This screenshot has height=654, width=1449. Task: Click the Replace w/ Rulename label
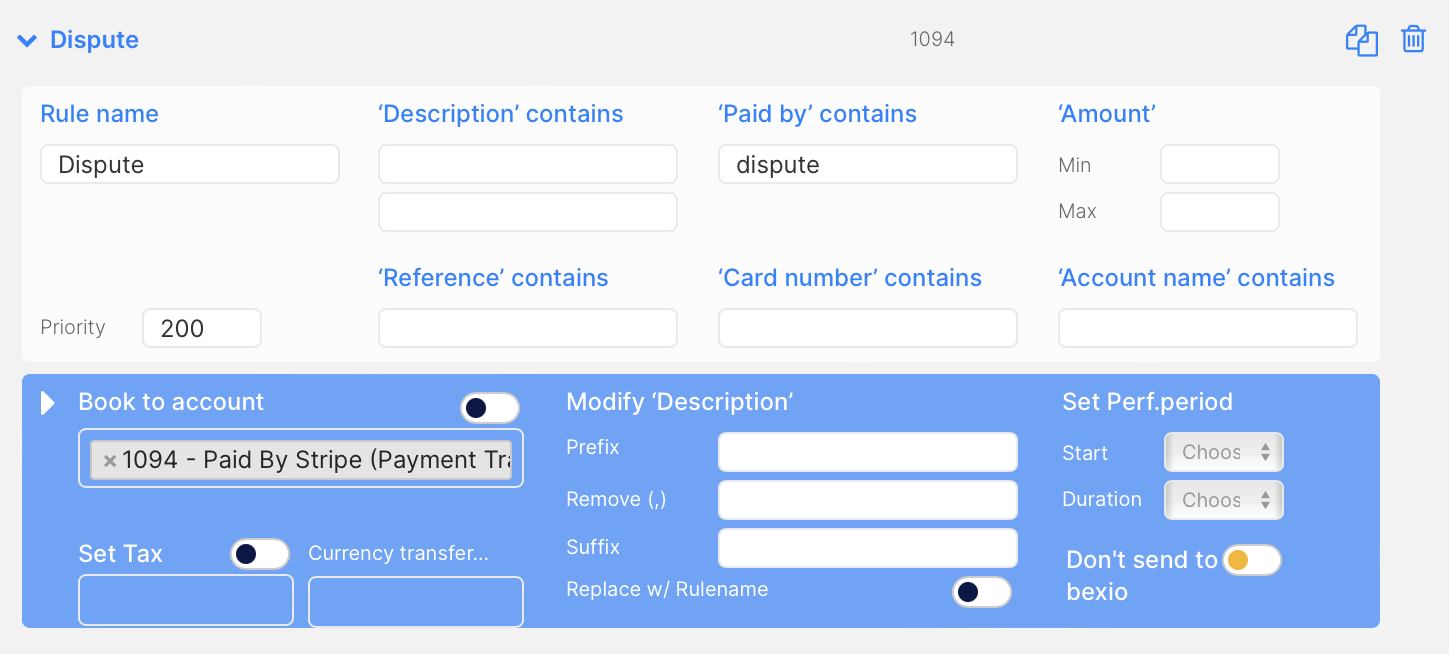click(x=667, y=589)
